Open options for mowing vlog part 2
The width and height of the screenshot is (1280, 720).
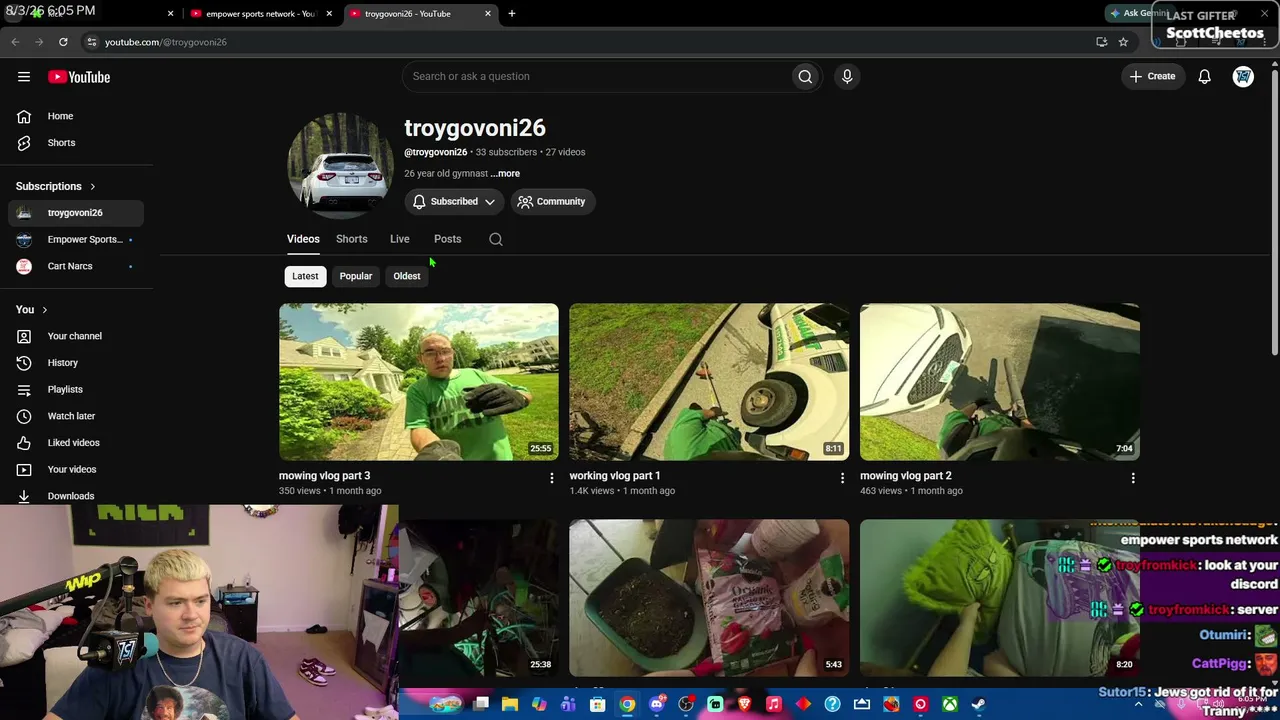point(1133,478)
